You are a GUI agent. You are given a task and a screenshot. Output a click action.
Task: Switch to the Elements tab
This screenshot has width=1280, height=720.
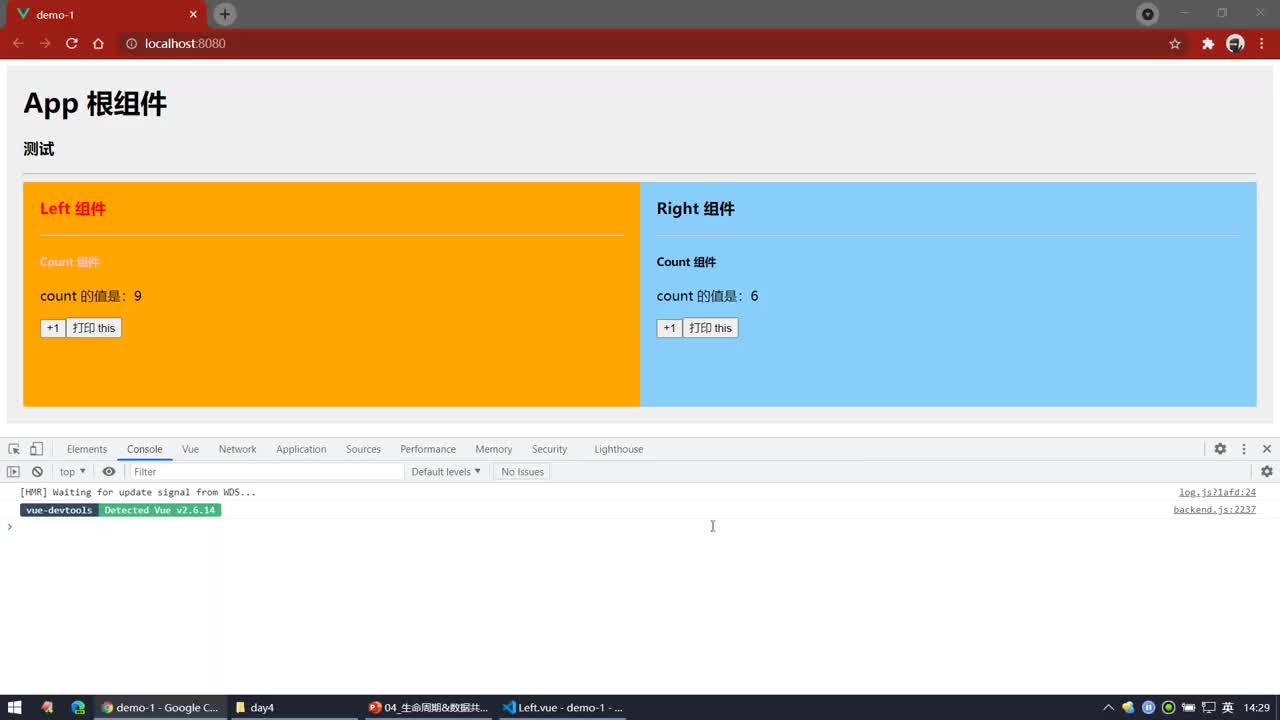(87, 449)
